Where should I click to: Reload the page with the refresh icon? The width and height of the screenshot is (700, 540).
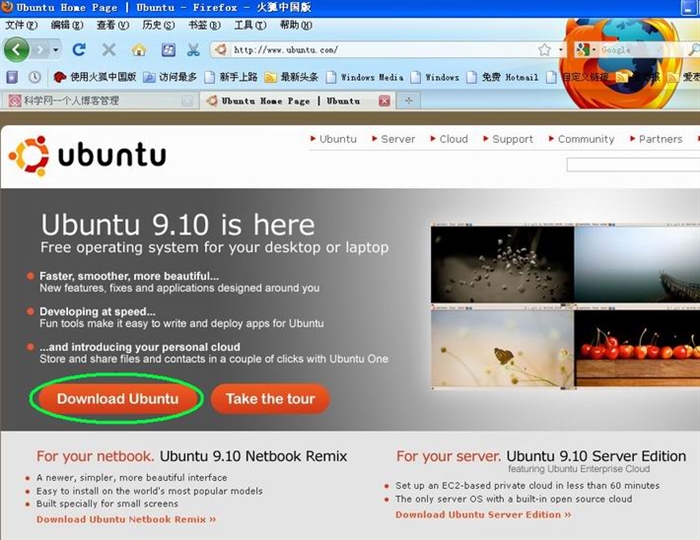coord(79,50)
